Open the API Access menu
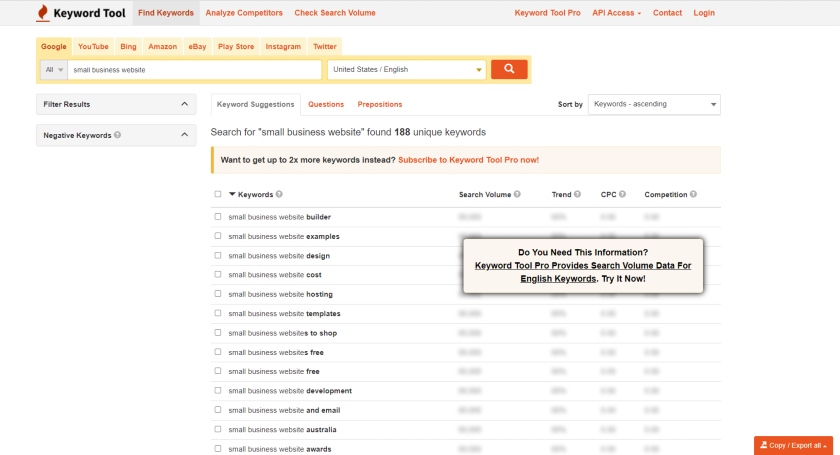840x455 pixels. click(616, 13)
